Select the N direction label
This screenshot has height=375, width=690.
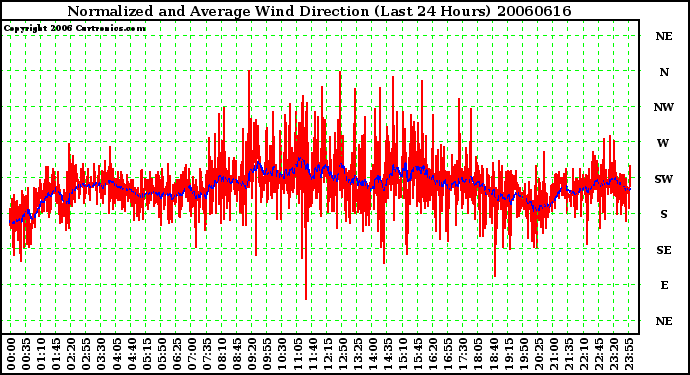(664, 72)
